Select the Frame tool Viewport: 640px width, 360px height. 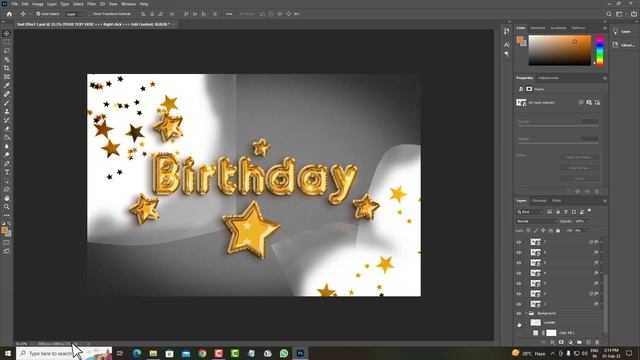click(7, 76)
